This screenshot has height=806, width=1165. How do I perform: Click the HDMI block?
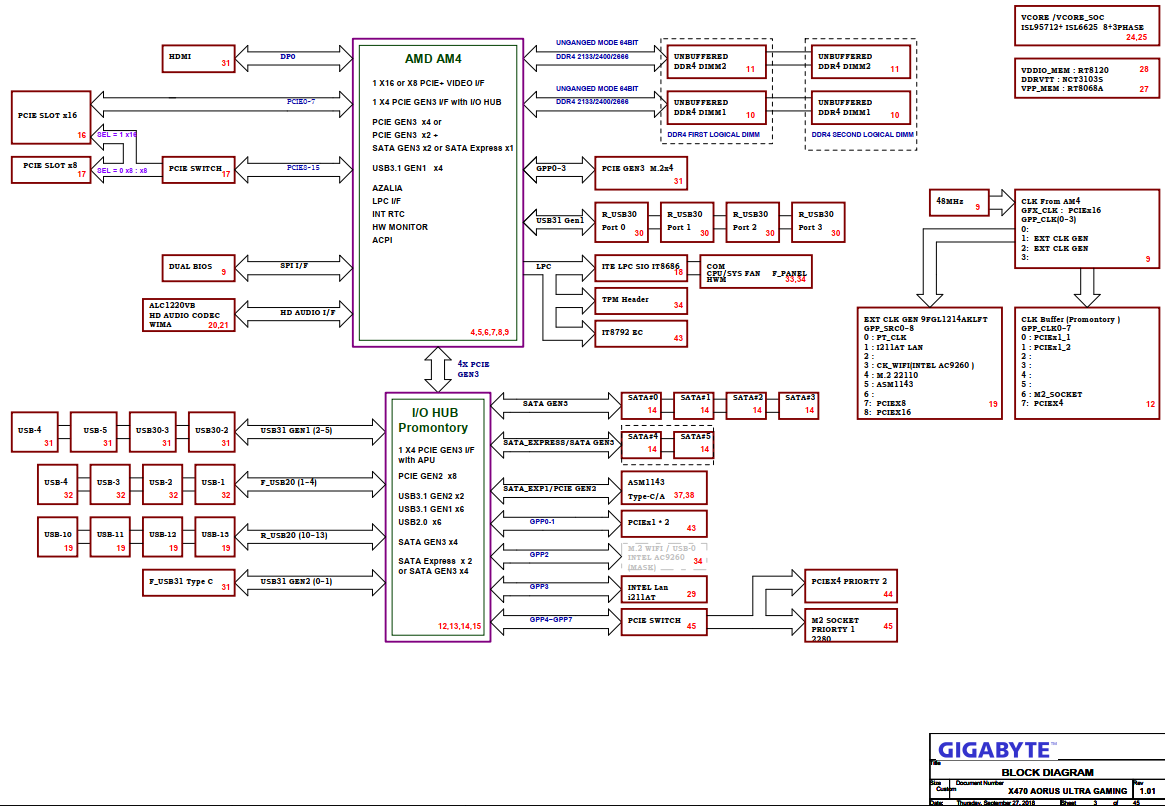pyautogui.click(x=198, y=59)
